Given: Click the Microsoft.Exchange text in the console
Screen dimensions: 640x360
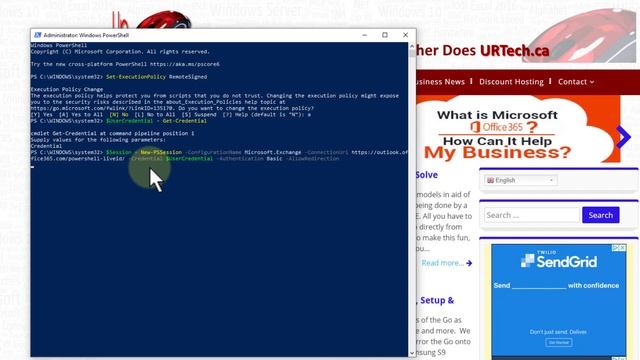Looking at the screenshot, I should click(273, 152).
